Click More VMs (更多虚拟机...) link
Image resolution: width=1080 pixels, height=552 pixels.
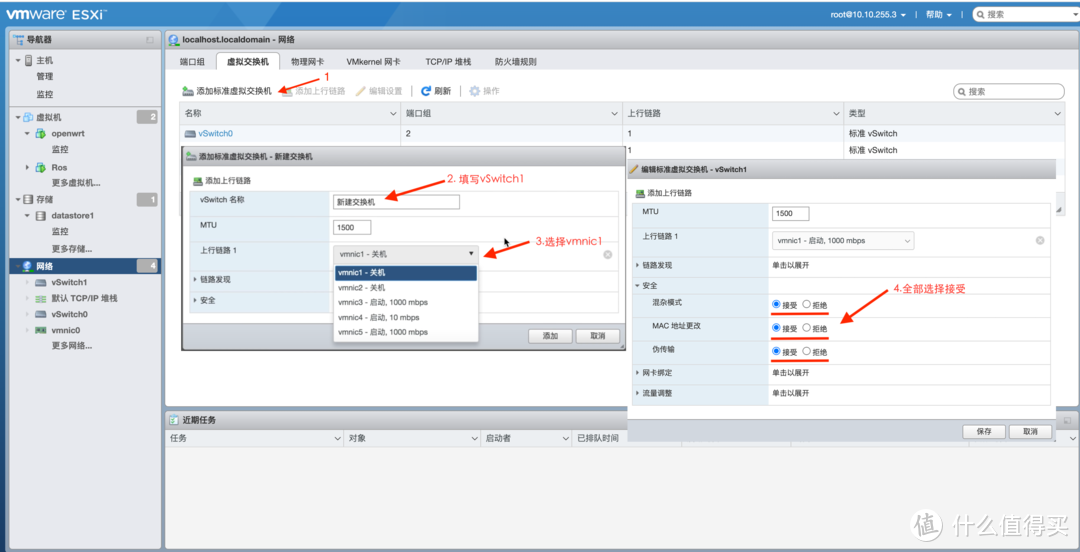click(76, 183)
